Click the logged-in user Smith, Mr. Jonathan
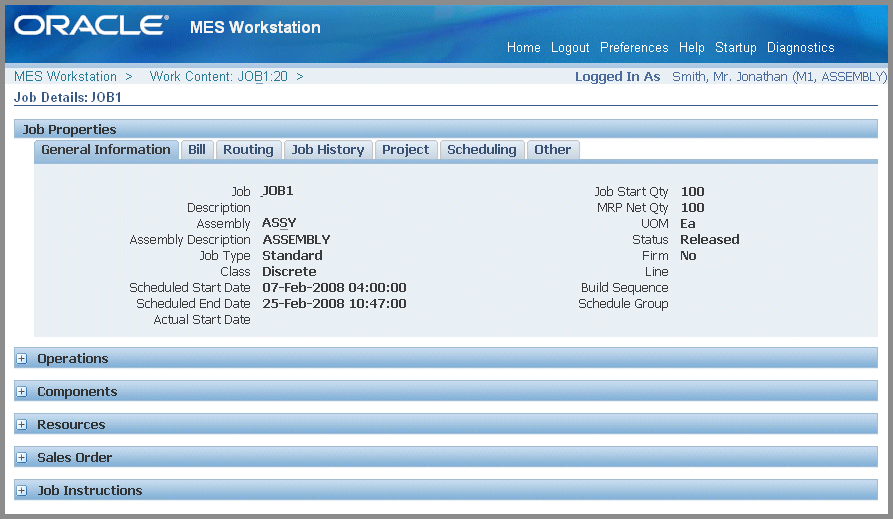Image resolution: width=893 pixels, height=519 pixels. pyautogui.click(x=779, y=76)
